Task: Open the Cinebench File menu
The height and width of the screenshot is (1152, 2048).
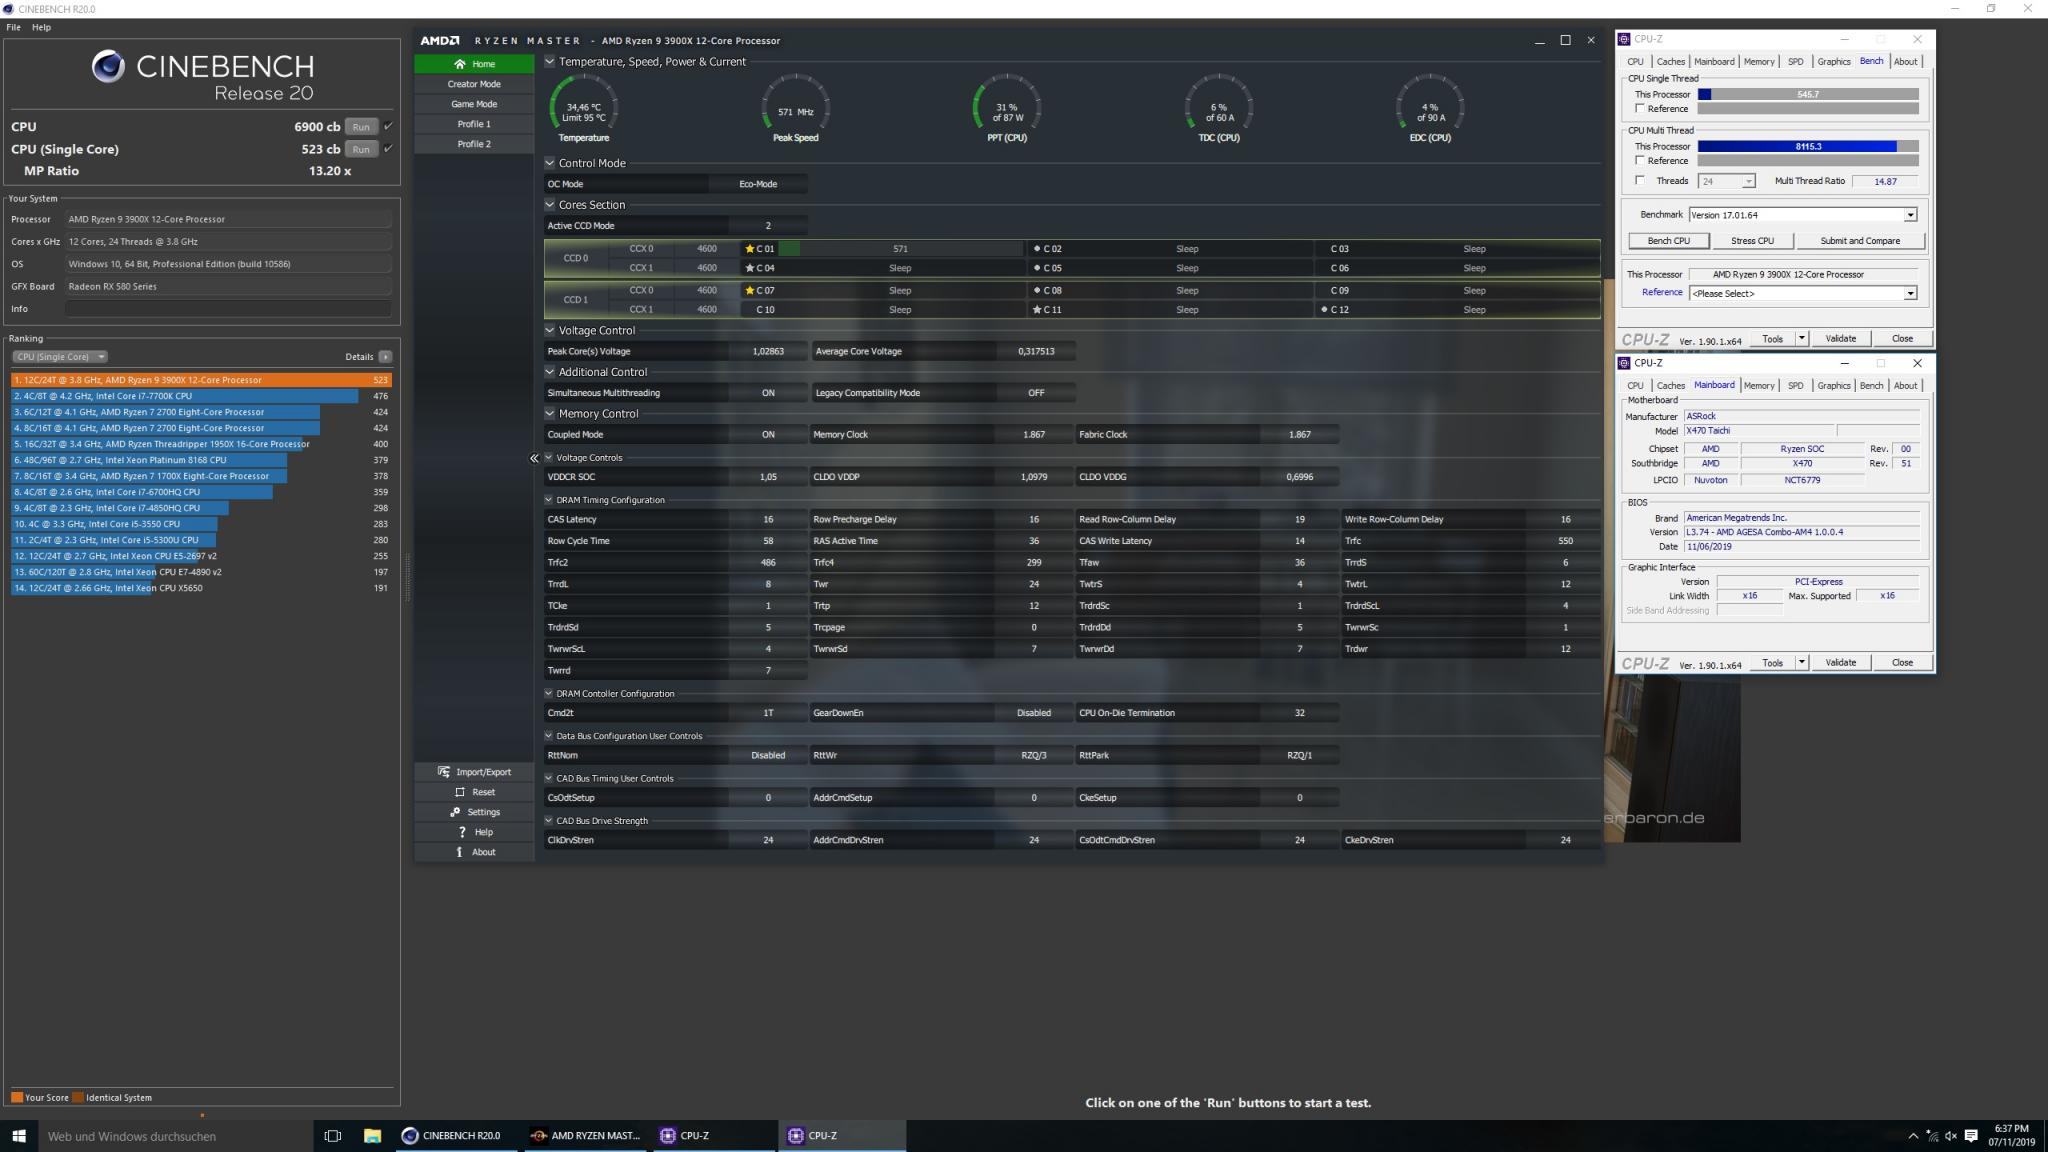Action: [x=14, y=27]
